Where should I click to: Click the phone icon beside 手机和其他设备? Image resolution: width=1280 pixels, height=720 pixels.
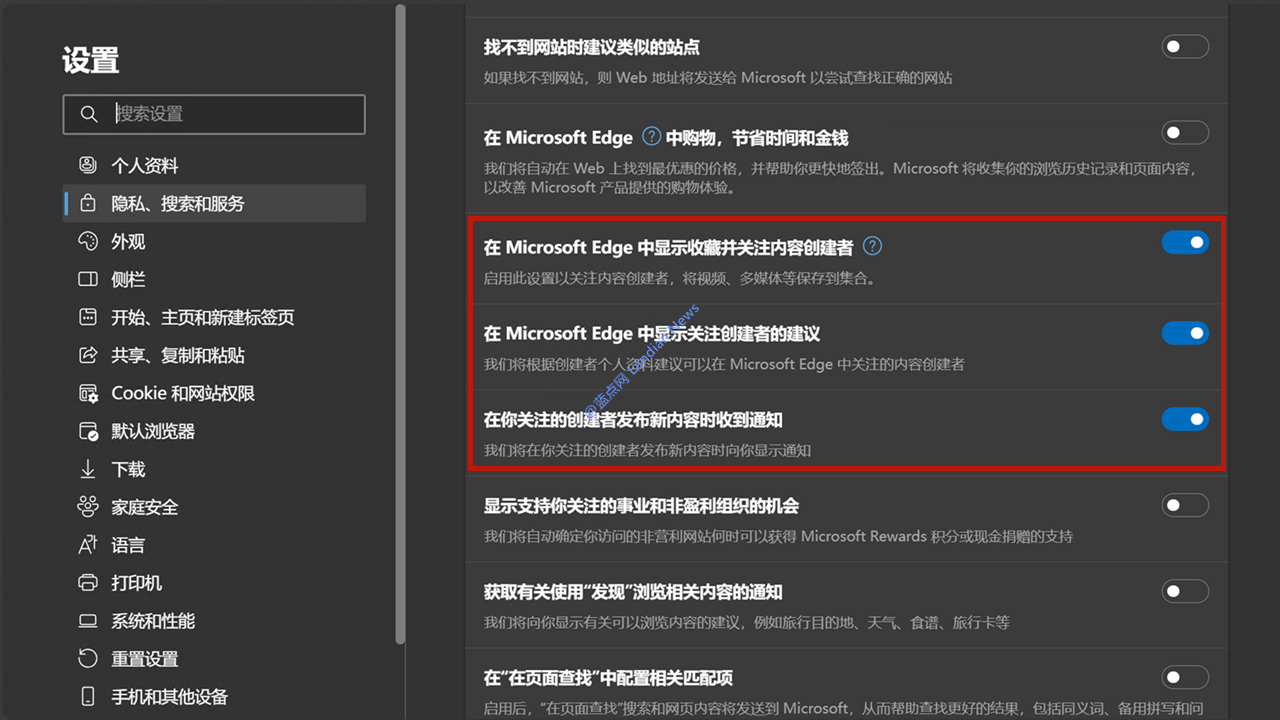tap(88, 697)
